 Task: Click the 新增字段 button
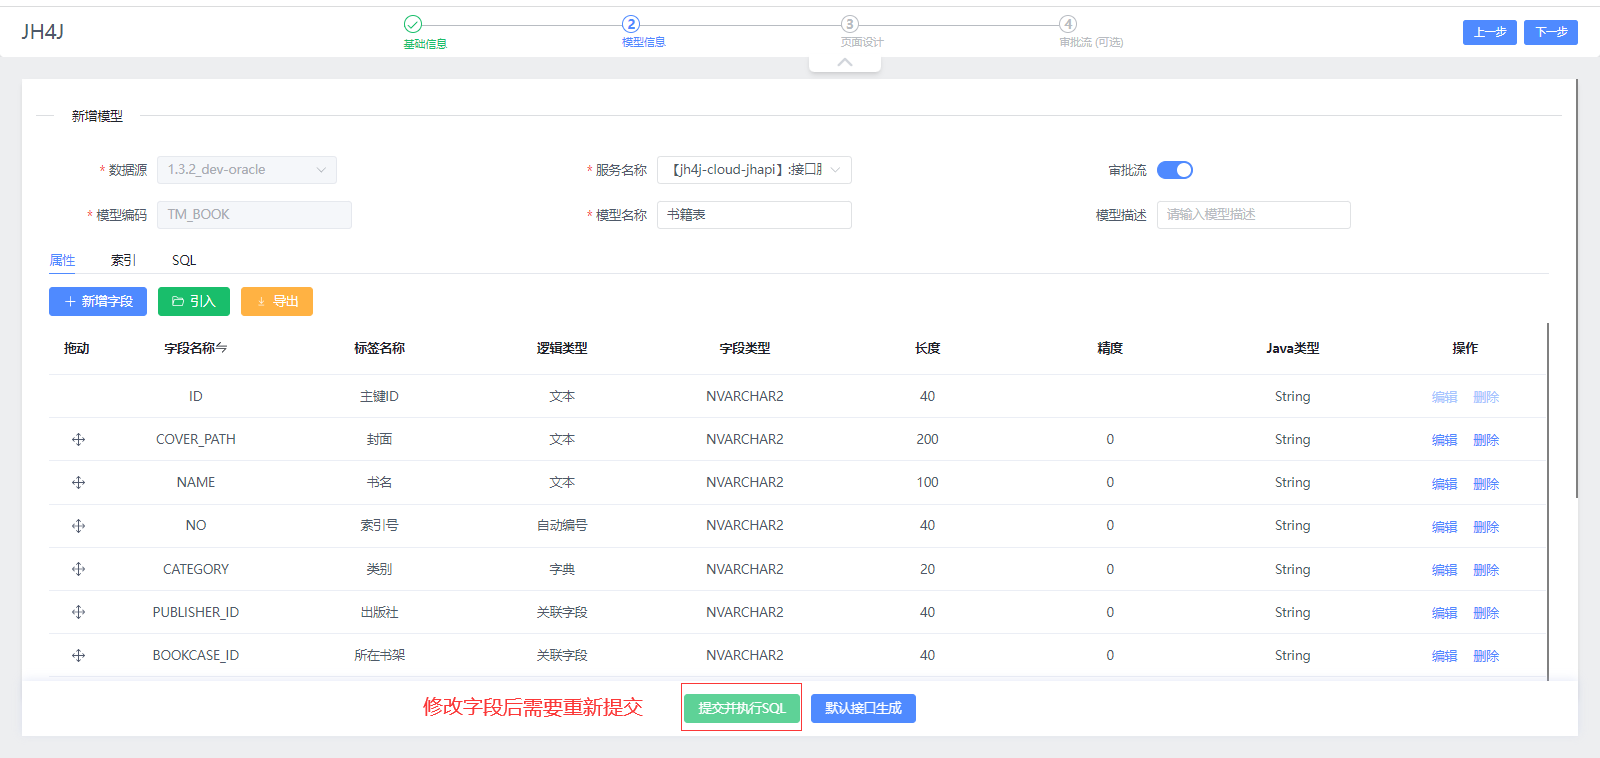98,301
